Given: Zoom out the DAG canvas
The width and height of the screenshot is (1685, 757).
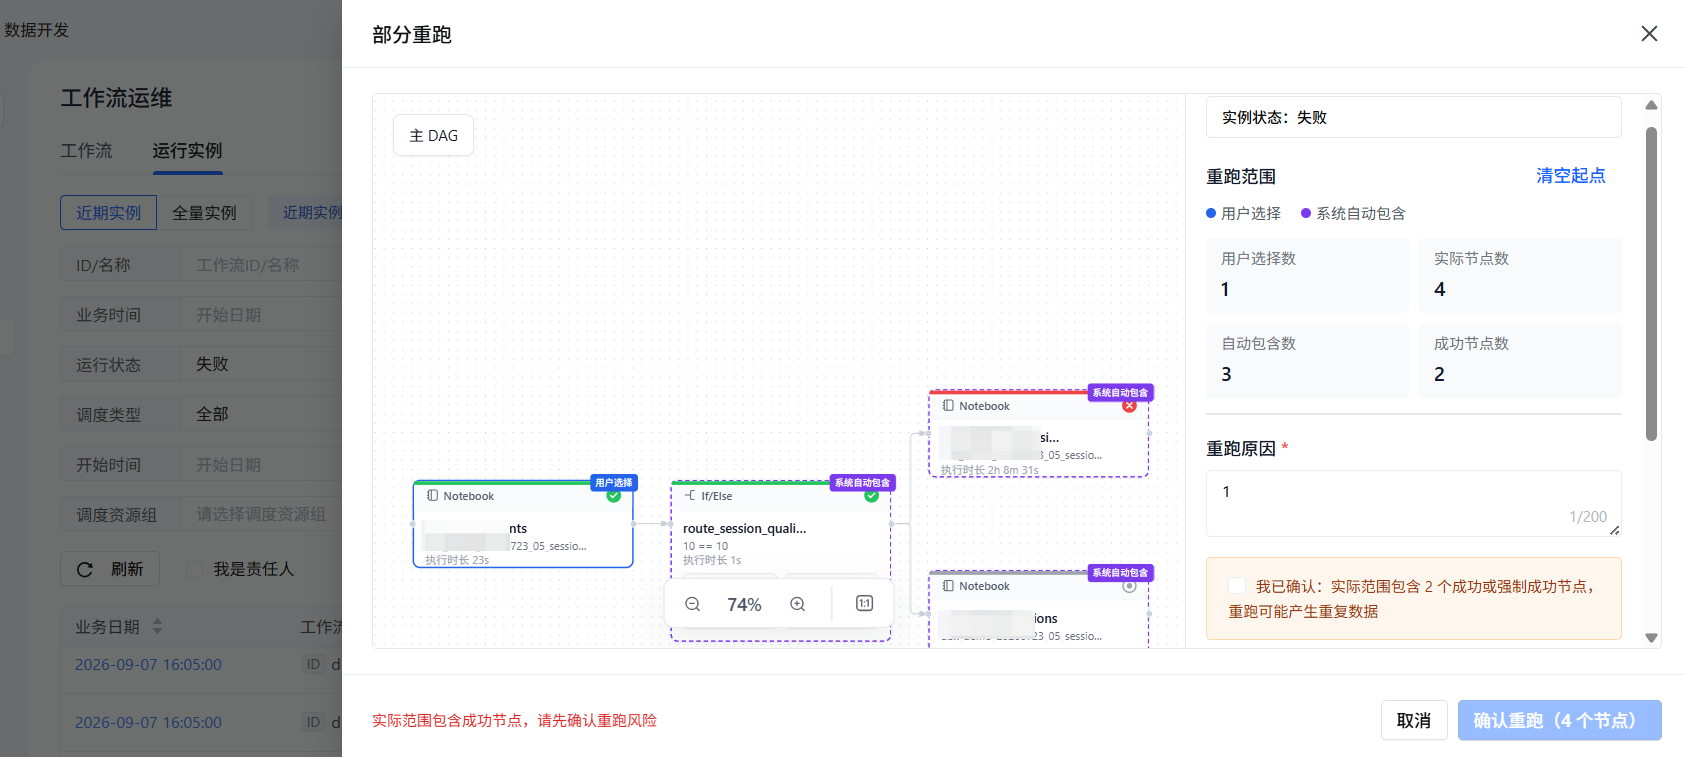Looking at the screenshot, I should (x=692, y=604).
